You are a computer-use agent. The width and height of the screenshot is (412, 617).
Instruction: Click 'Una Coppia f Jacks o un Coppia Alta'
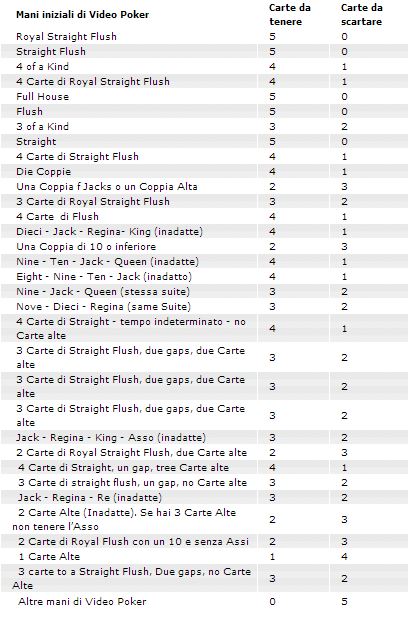tap(107, 187)
